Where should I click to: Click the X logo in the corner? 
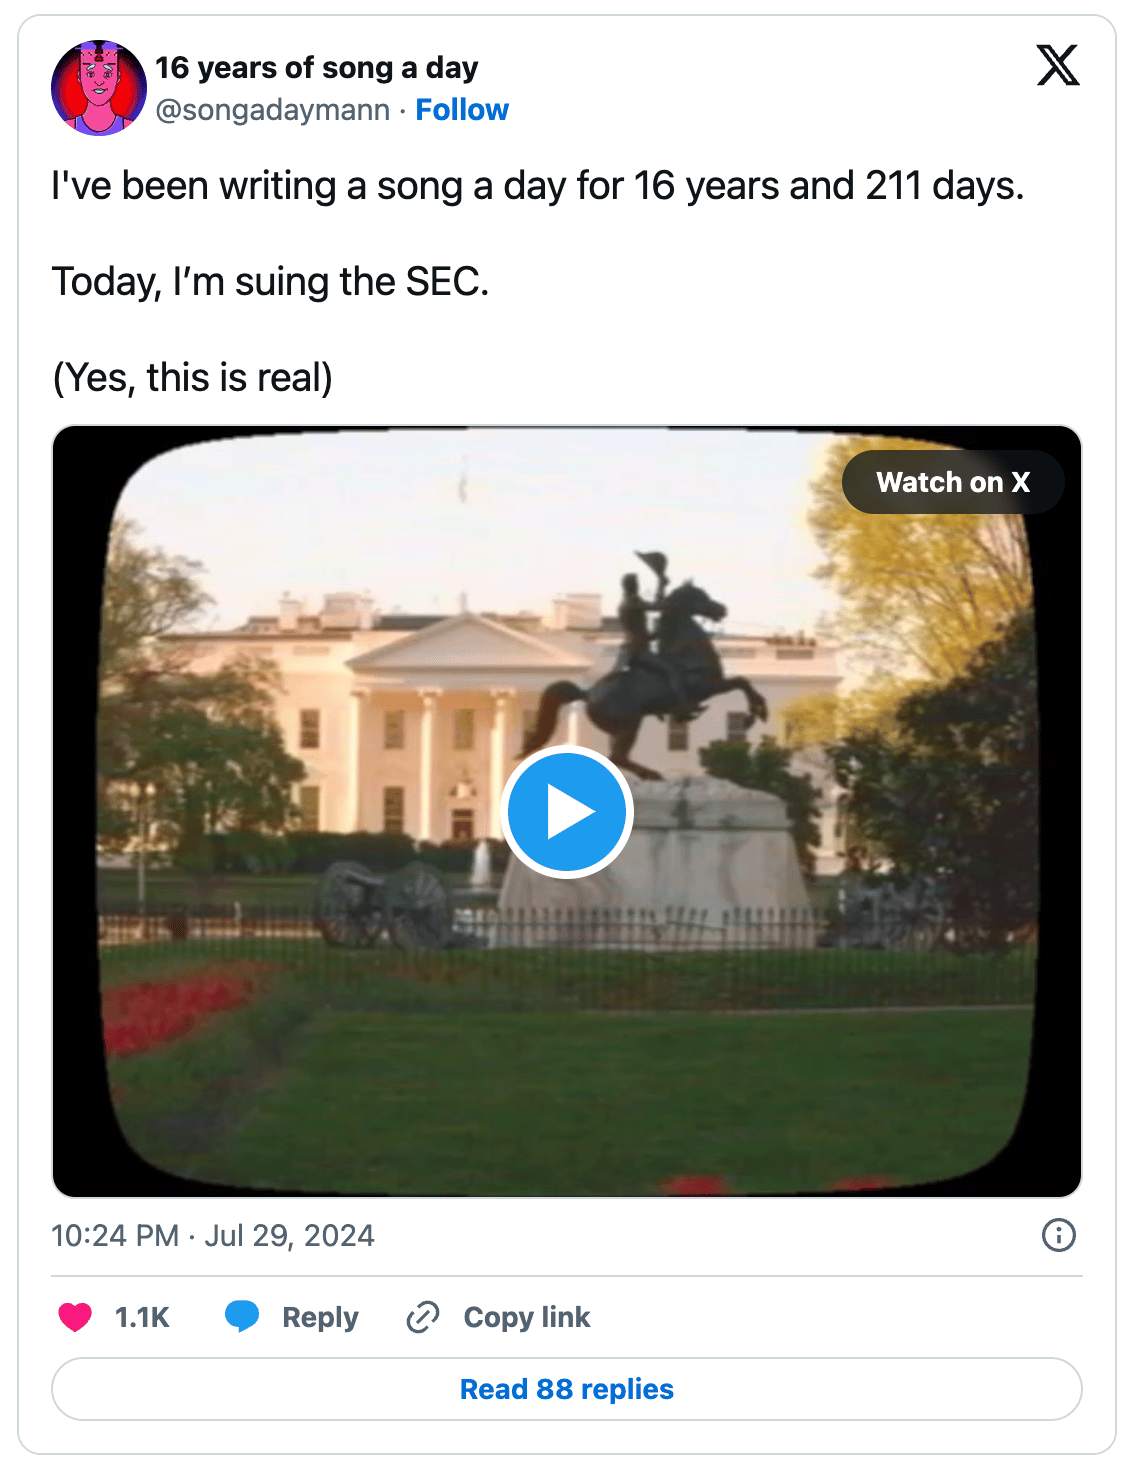coord(1057,66)
